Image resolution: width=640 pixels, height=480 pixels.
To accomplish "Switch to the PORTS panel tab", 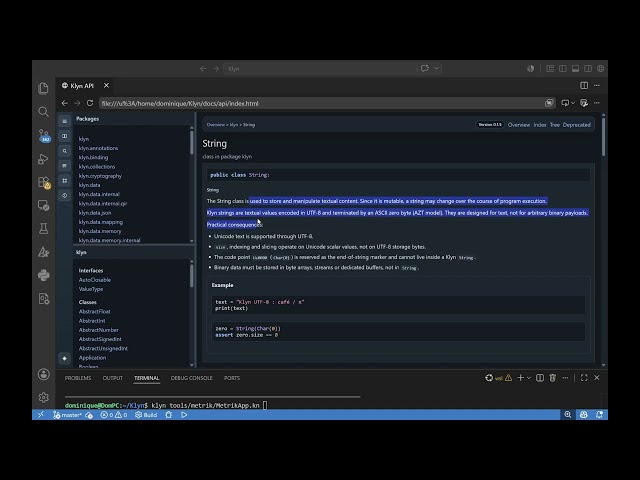I will [x=232, y=378].
